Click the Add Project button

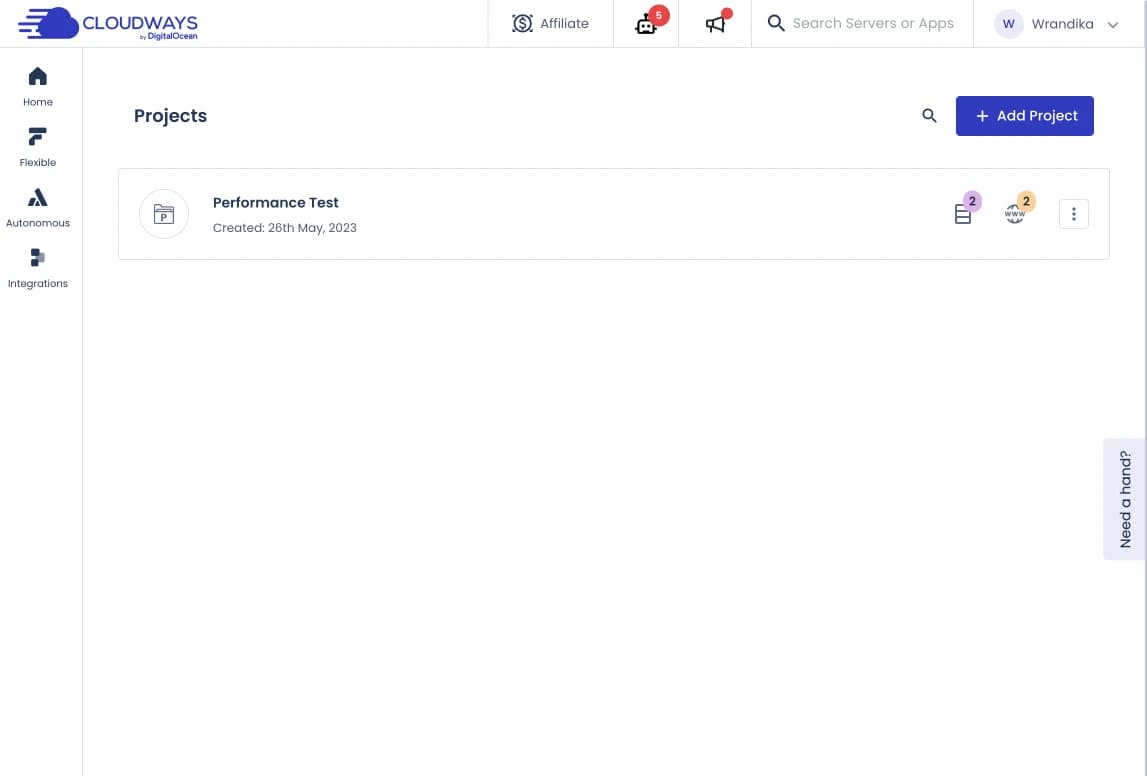pos(1024,116)
